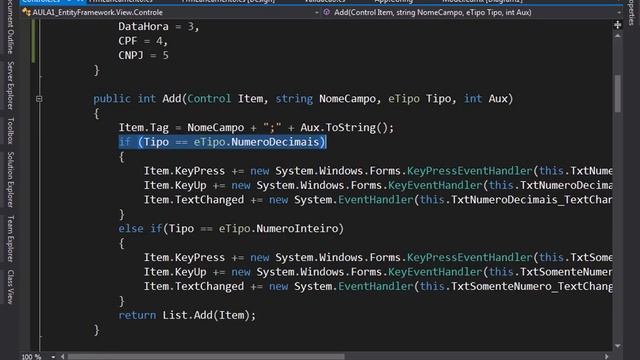Click the 'DataHora = 3,' enum line
Screen dimensions: 640x360
pyautogui.click(x=159, y=27)
